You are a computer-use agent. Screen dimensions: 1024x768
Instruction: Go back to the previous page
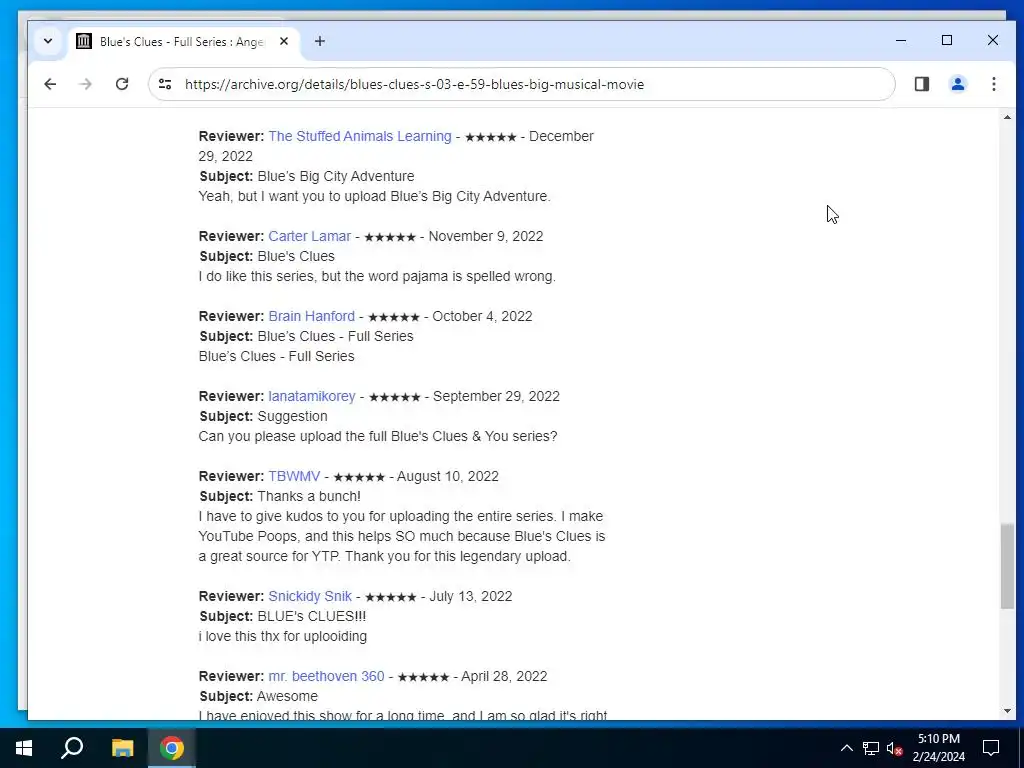50,84
